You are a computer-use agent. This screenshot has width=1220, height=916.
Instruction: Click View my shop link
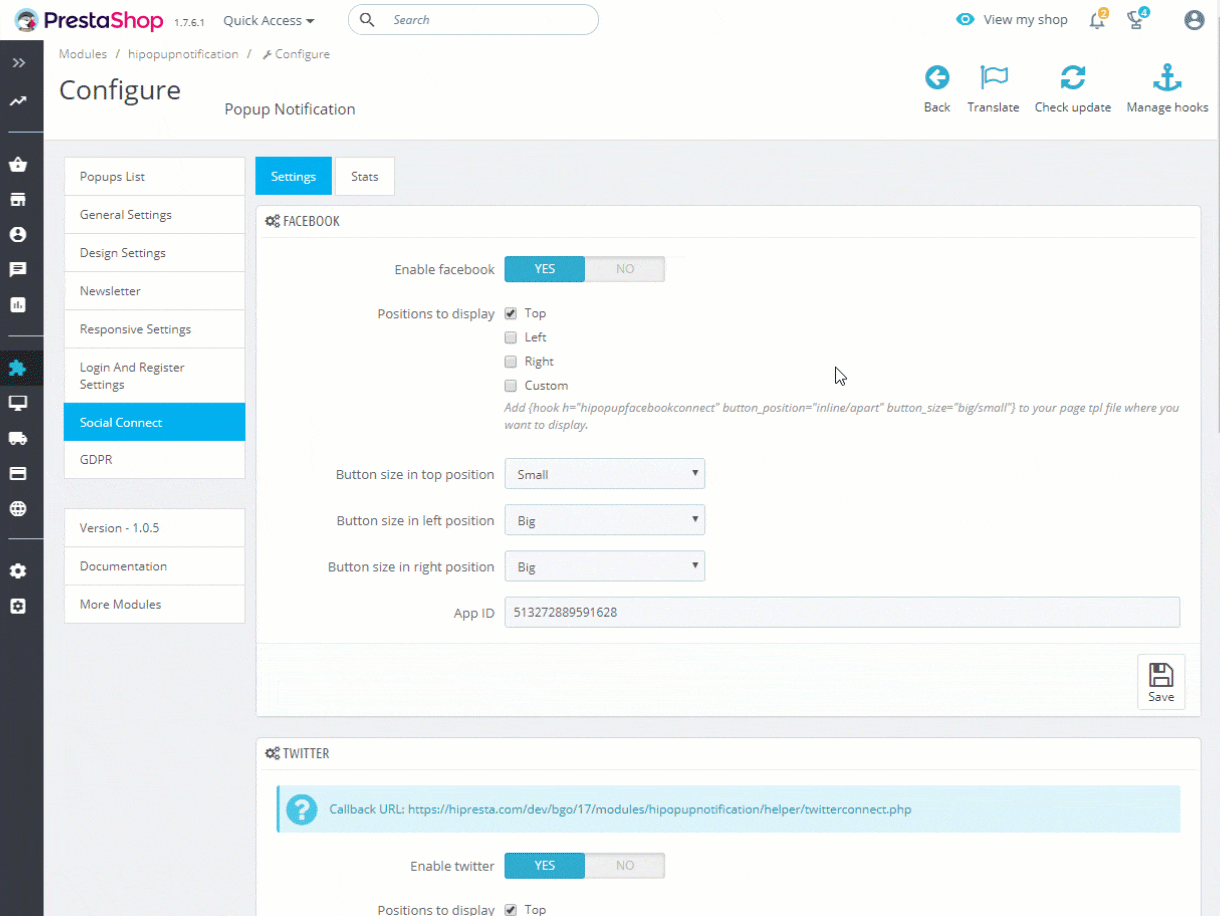coord(1025,20)
